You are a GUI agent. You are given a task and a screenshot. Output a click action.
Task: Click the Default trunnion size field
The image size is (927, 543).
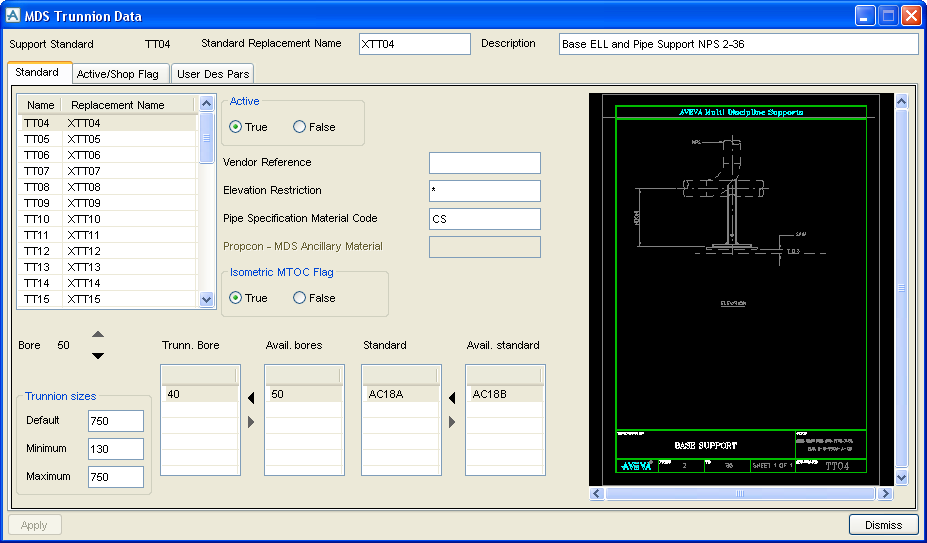(116, 421)
